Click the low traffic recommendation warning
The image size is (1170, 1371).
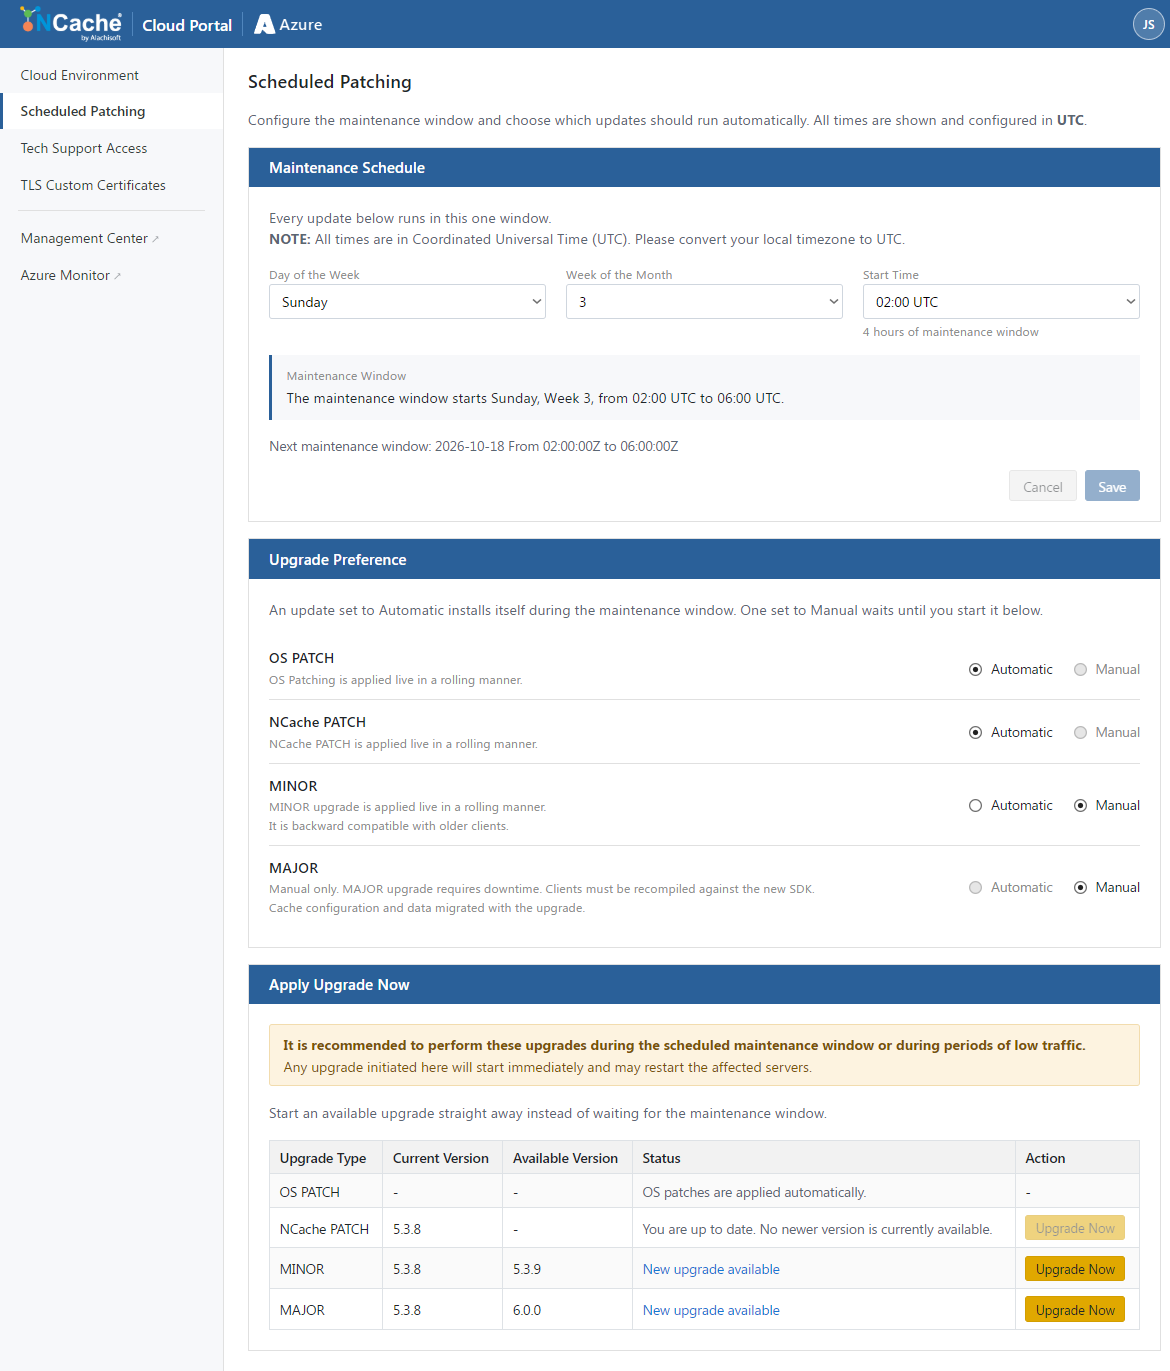click(x=704, y=1055)
